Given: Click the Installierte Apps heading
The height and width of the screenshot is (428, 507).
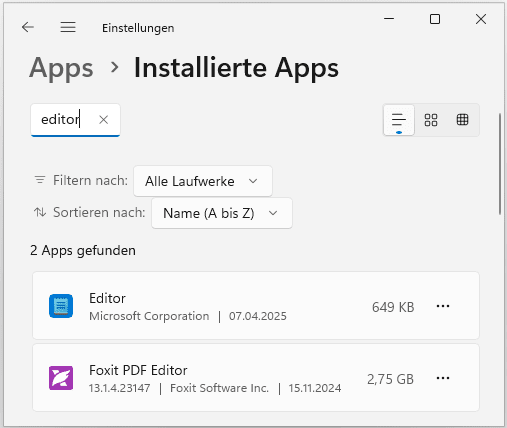Looking at the screenshot, I should click(236, 68).
